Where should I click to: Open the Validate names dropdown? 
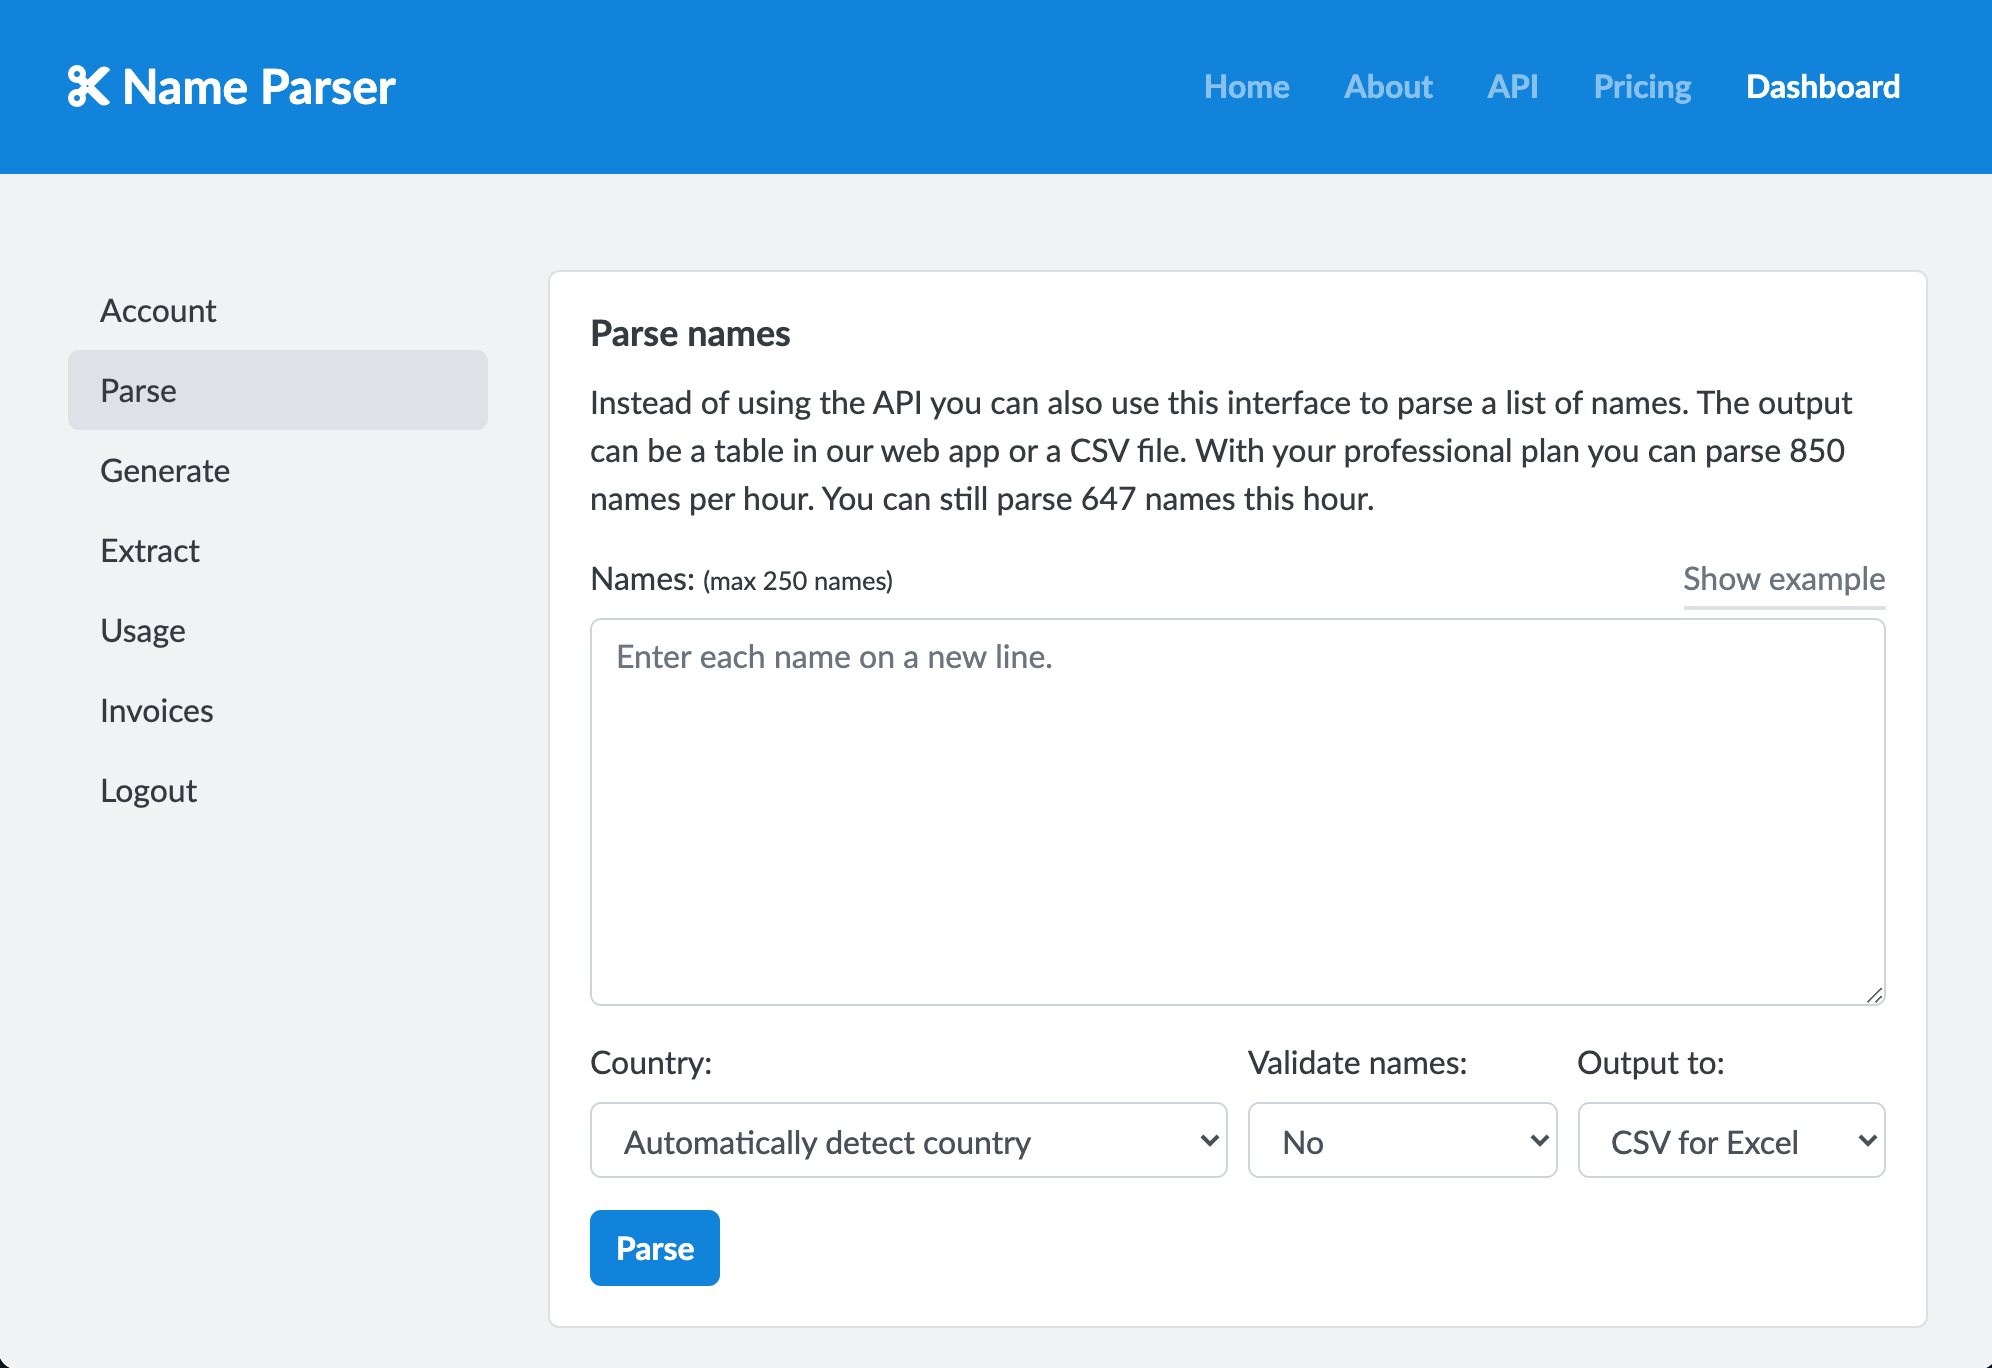tap(1401, 1140)
